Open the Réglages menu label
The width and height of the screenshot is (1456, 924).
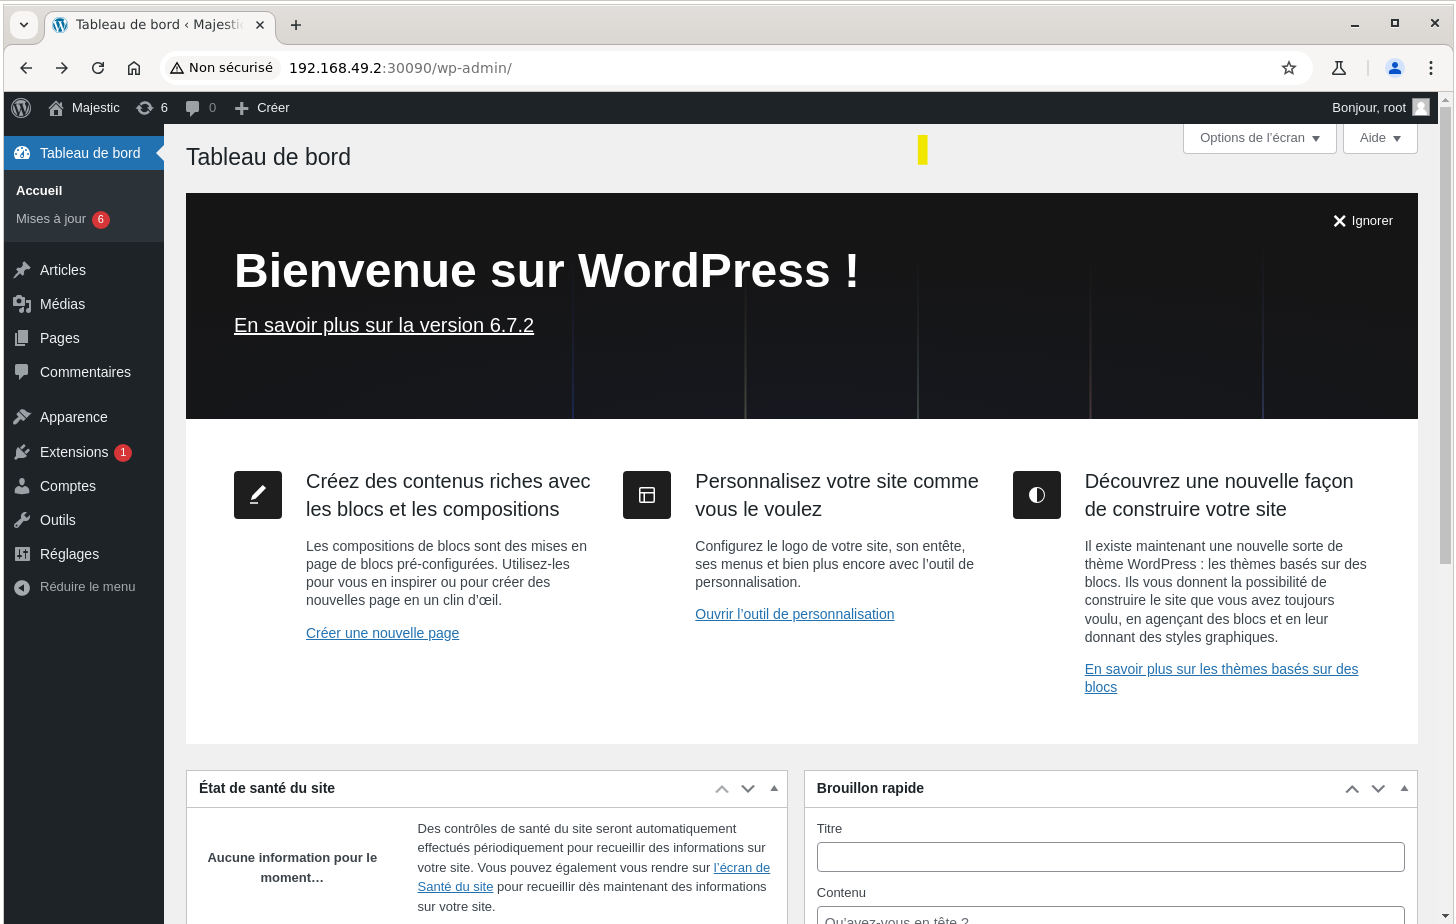tap(69, 554)
